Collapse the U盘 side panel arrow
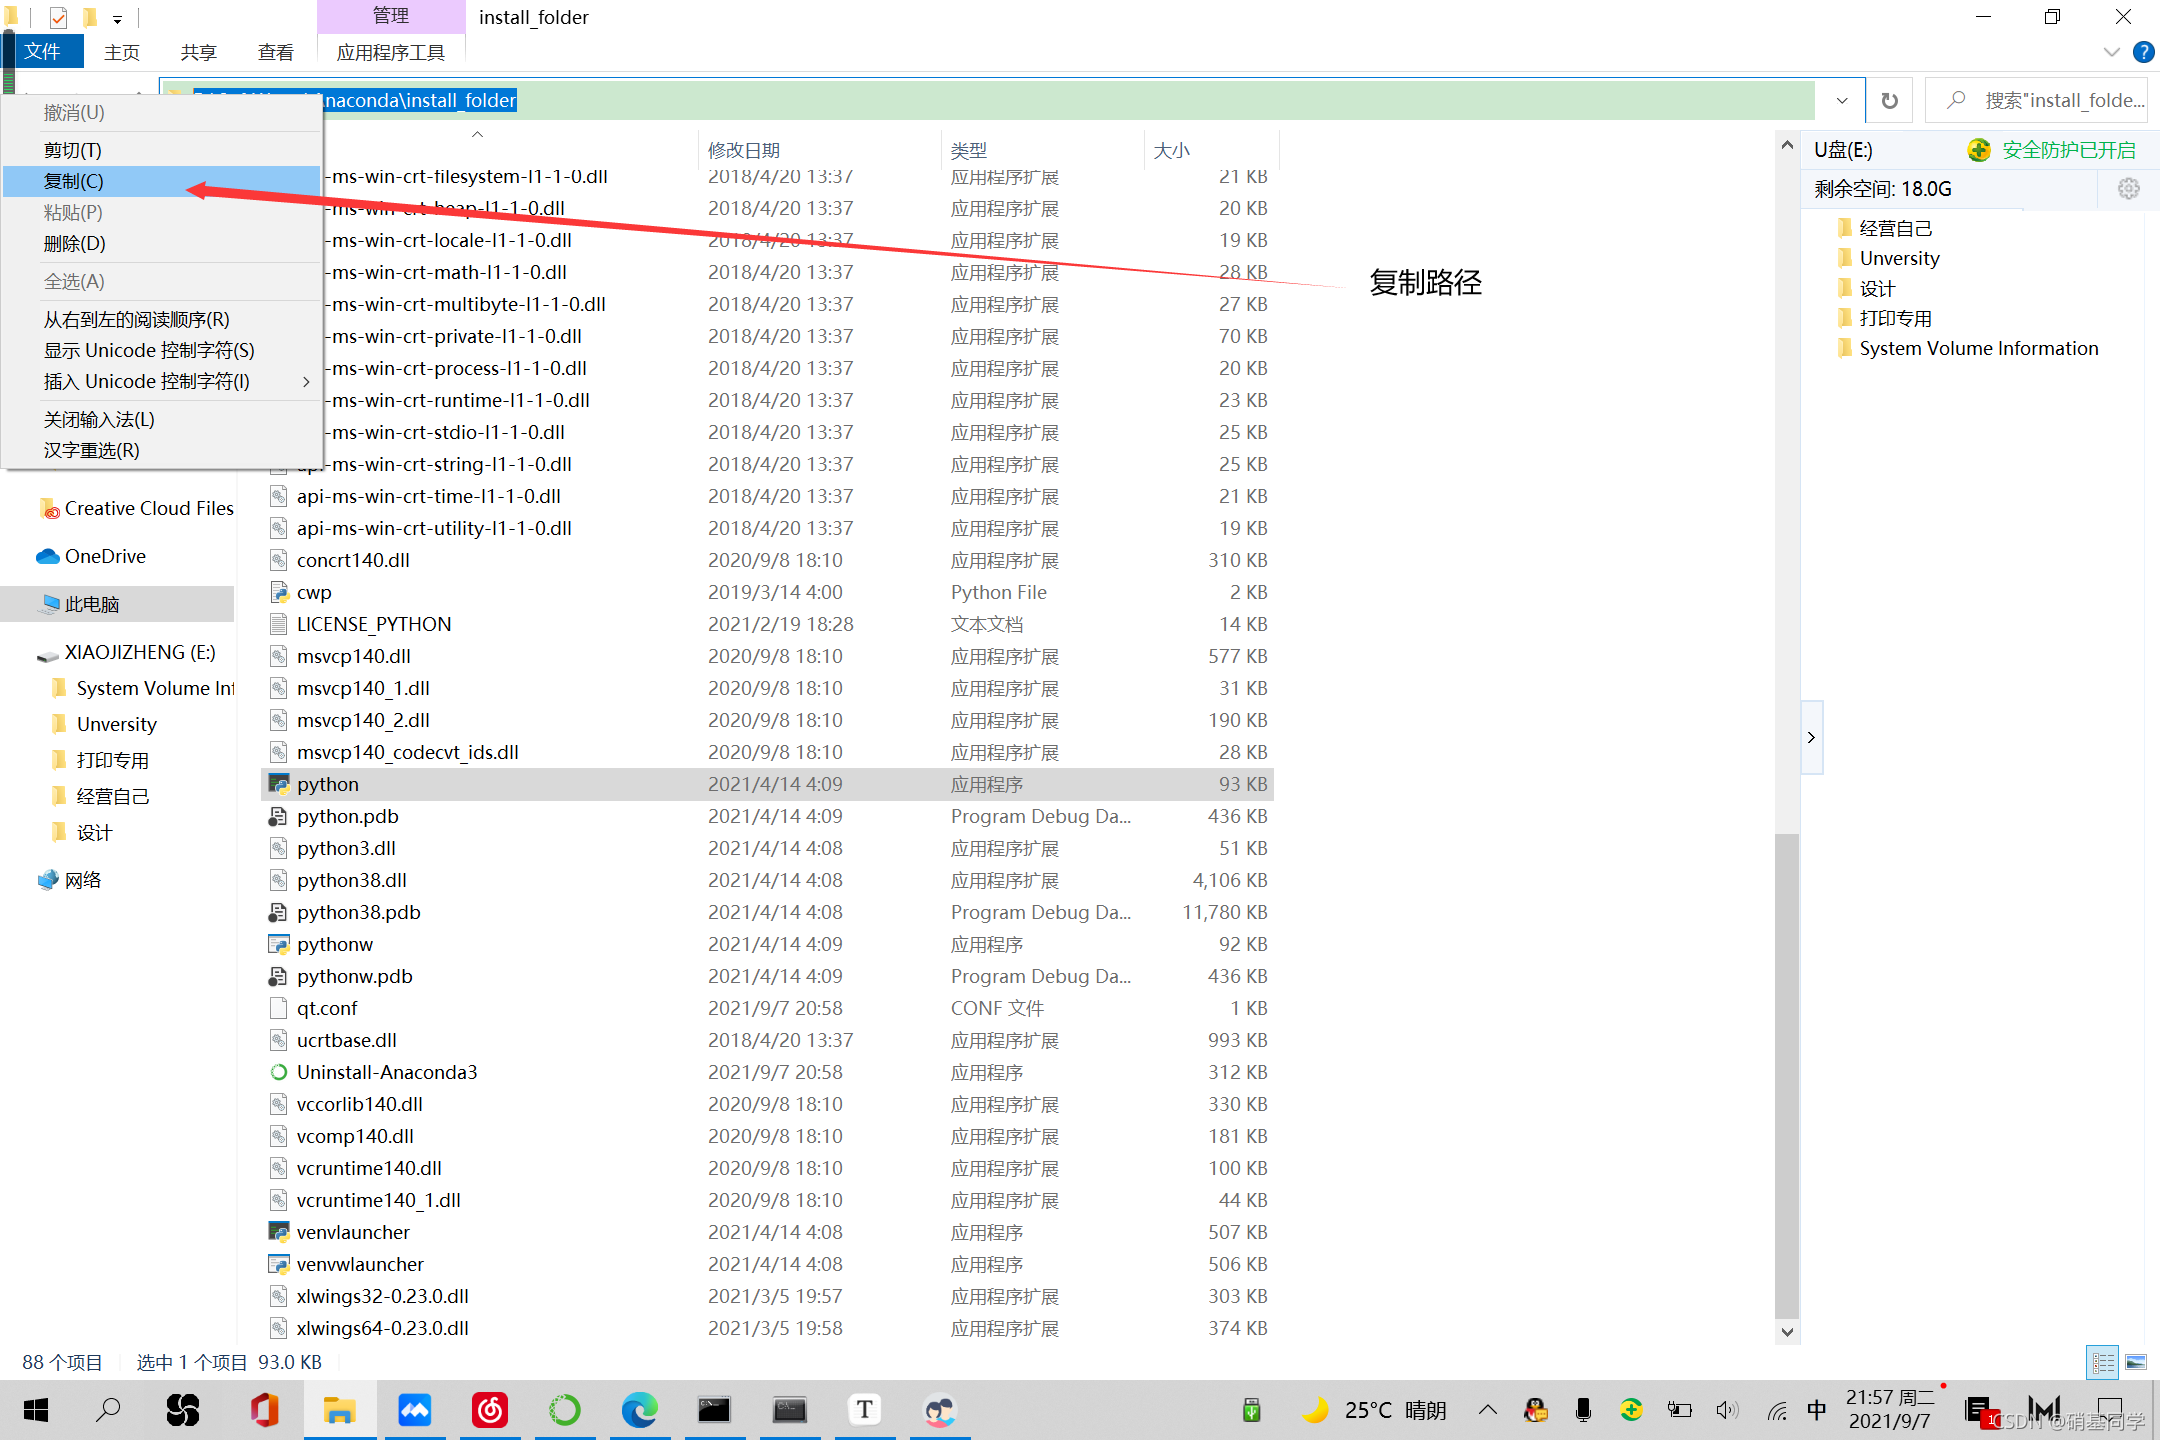 [1811, 737]
